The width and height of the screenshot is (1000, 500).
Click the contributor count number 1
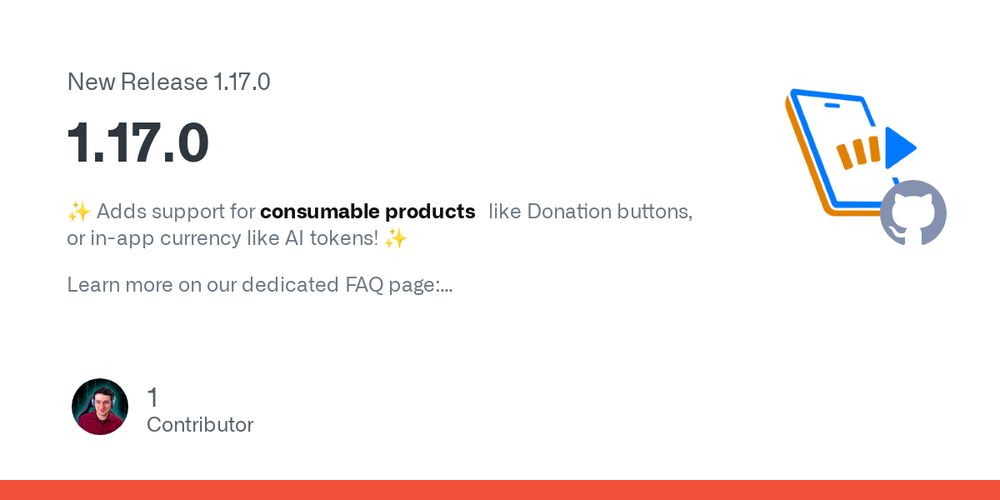[152, 397]
